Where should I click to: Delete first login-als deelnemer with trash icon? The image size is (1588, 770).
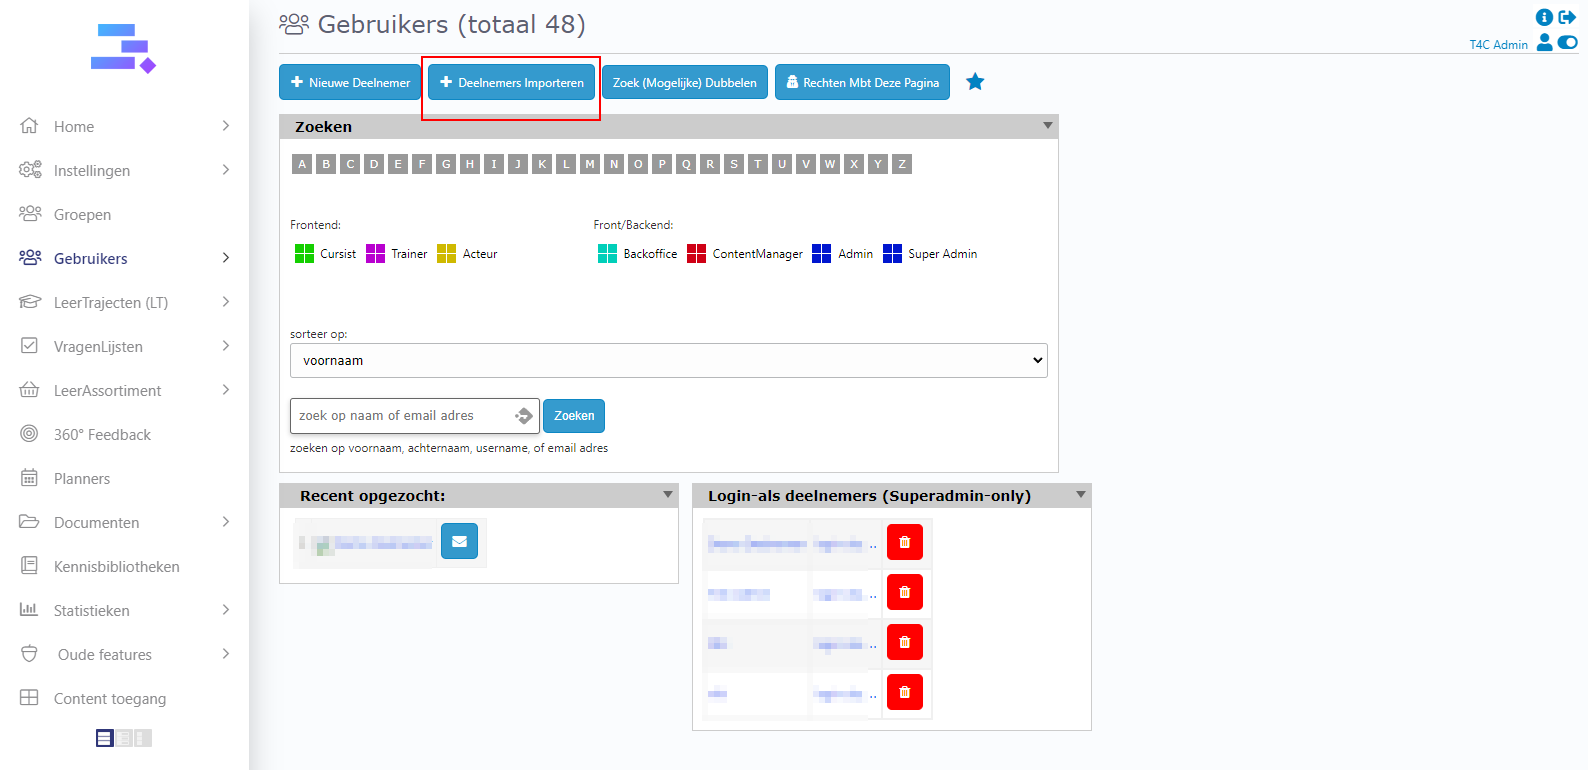point(904,542)
